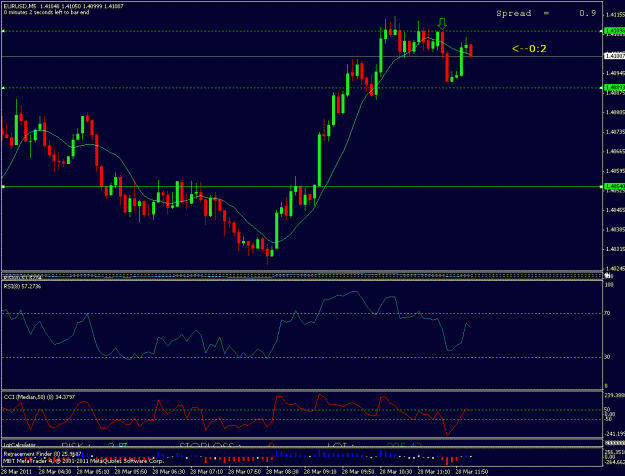Click the LotCalculator indicator label
Screen dimensions: 625x476
tap(20, 445)
